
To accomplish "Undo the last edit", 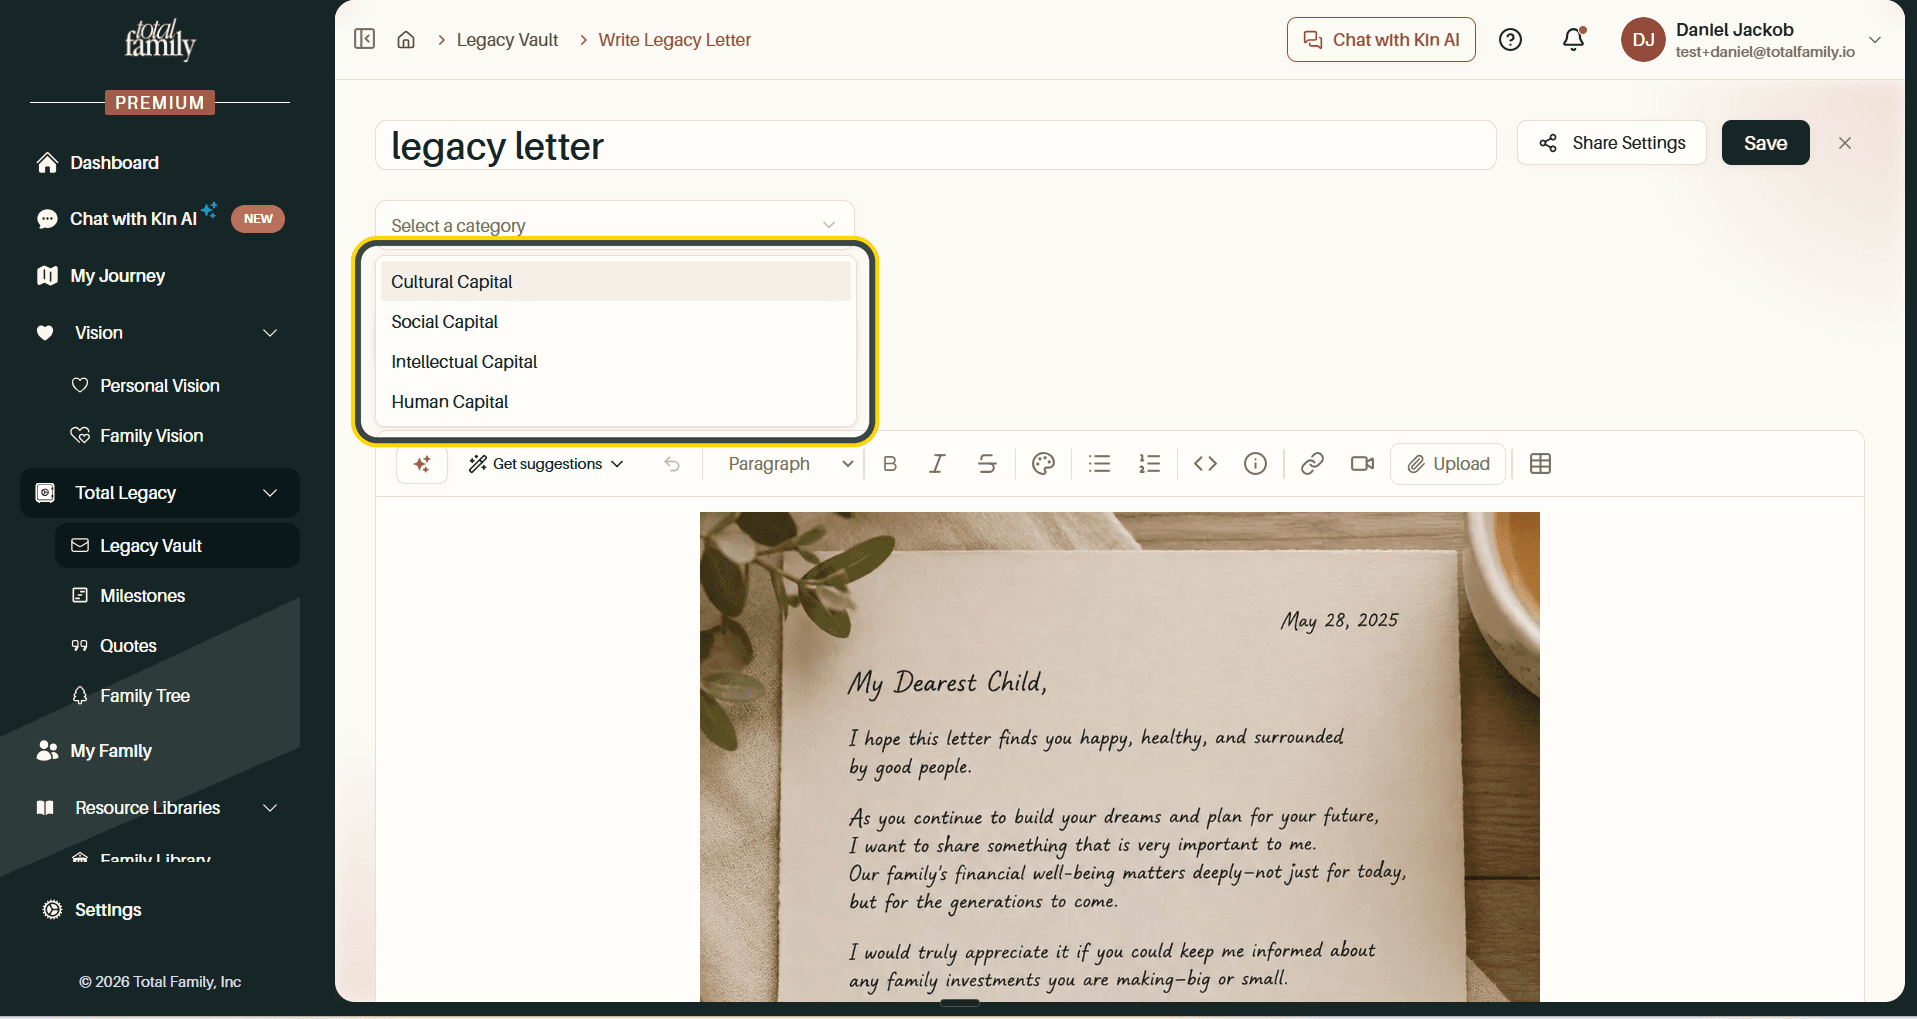I will 672,464.
